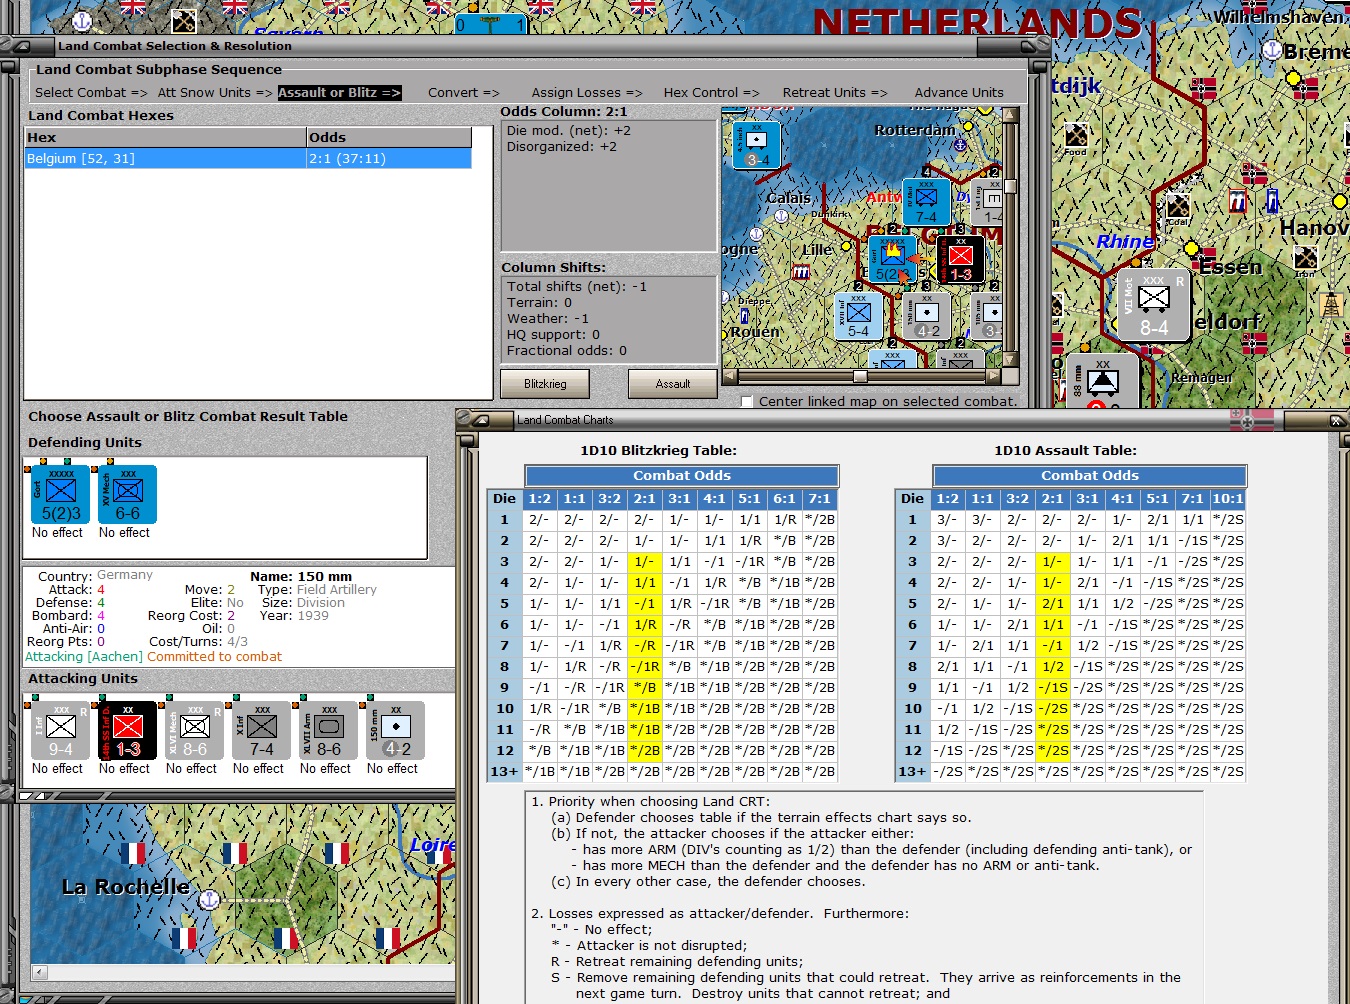This screenshot has width=1350, height=1004.
Task: Select the attacking X Inf 7-4 unit
Action: coord(262,730)
